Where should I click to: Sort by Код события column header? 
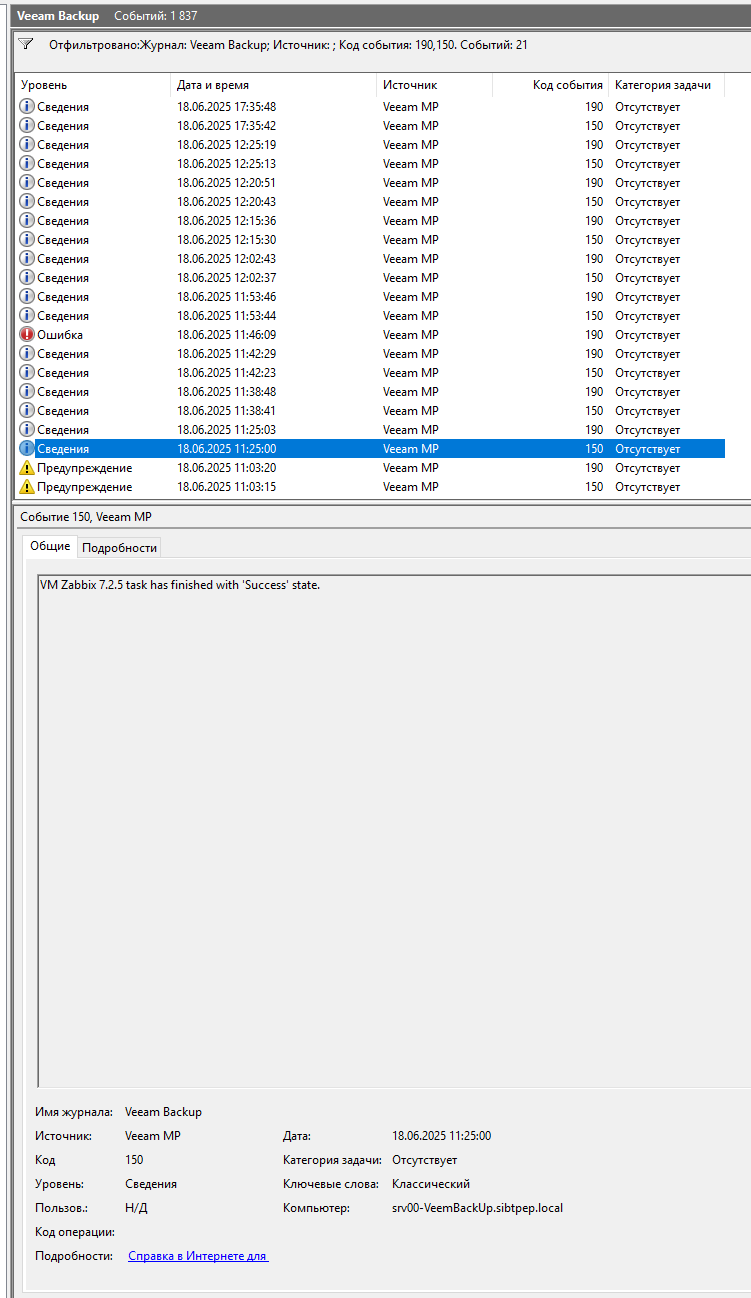(x=551, y=86)
